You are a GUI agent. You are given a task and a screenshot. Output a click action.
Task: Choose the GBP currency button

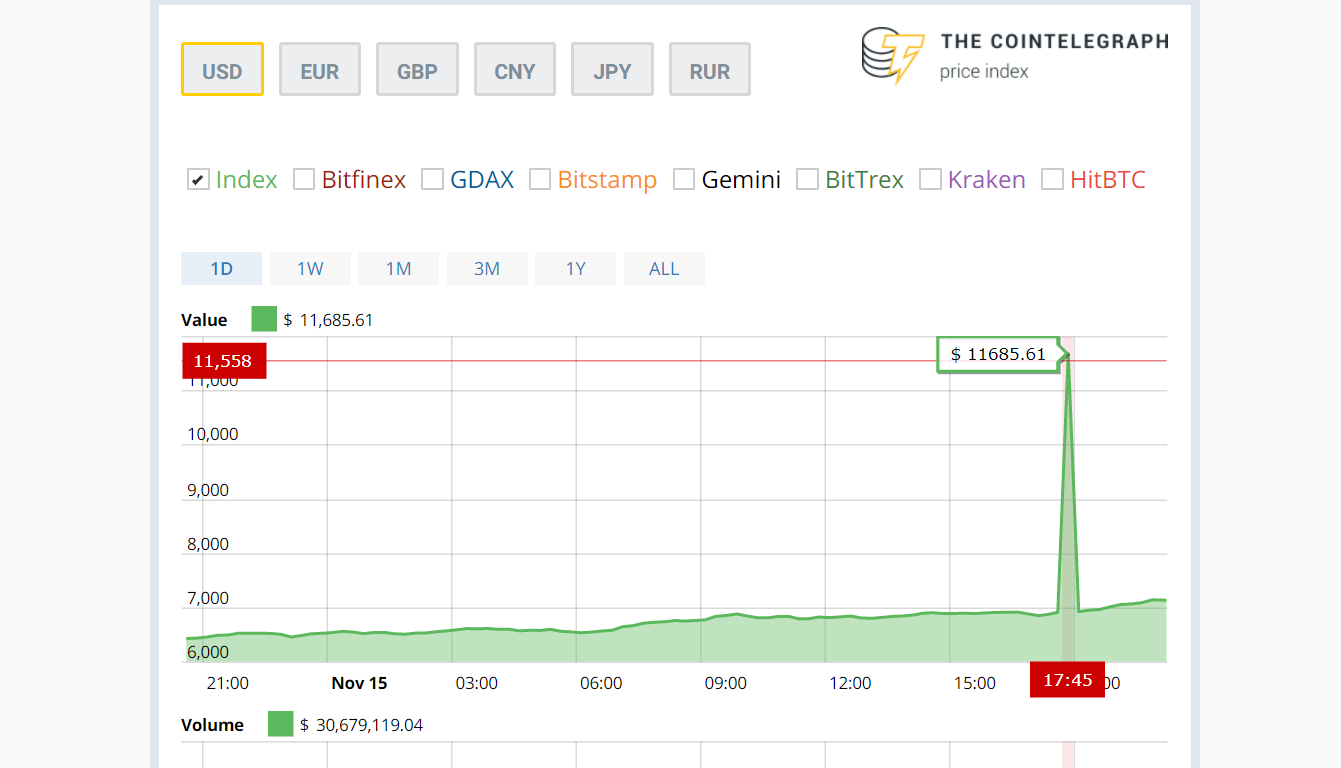[417, 70]
